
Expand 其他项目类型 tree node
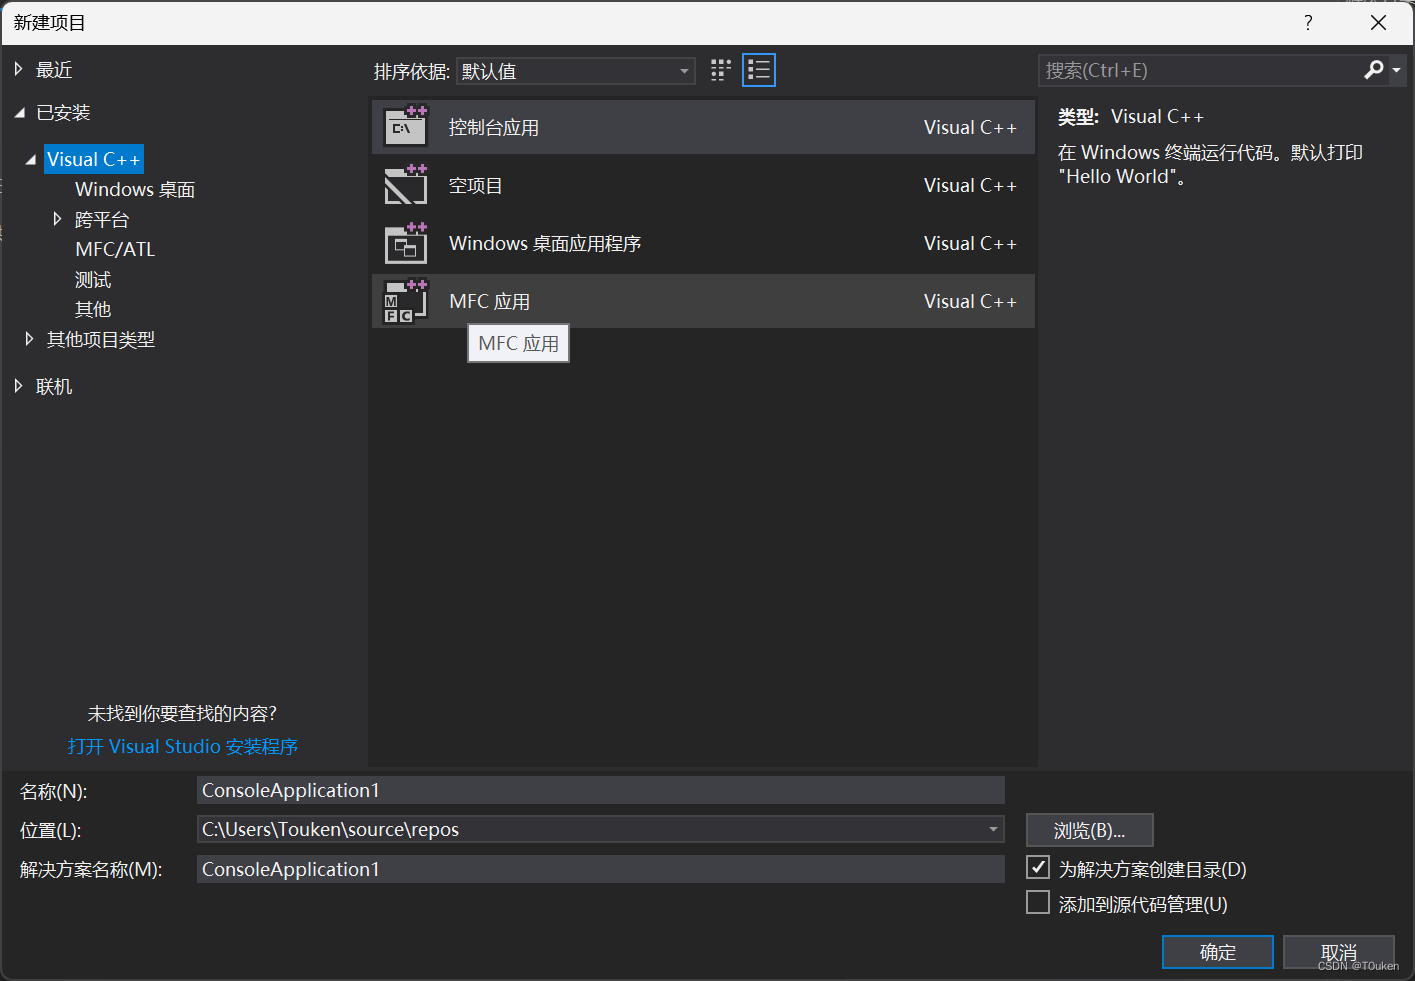point(29,339)
